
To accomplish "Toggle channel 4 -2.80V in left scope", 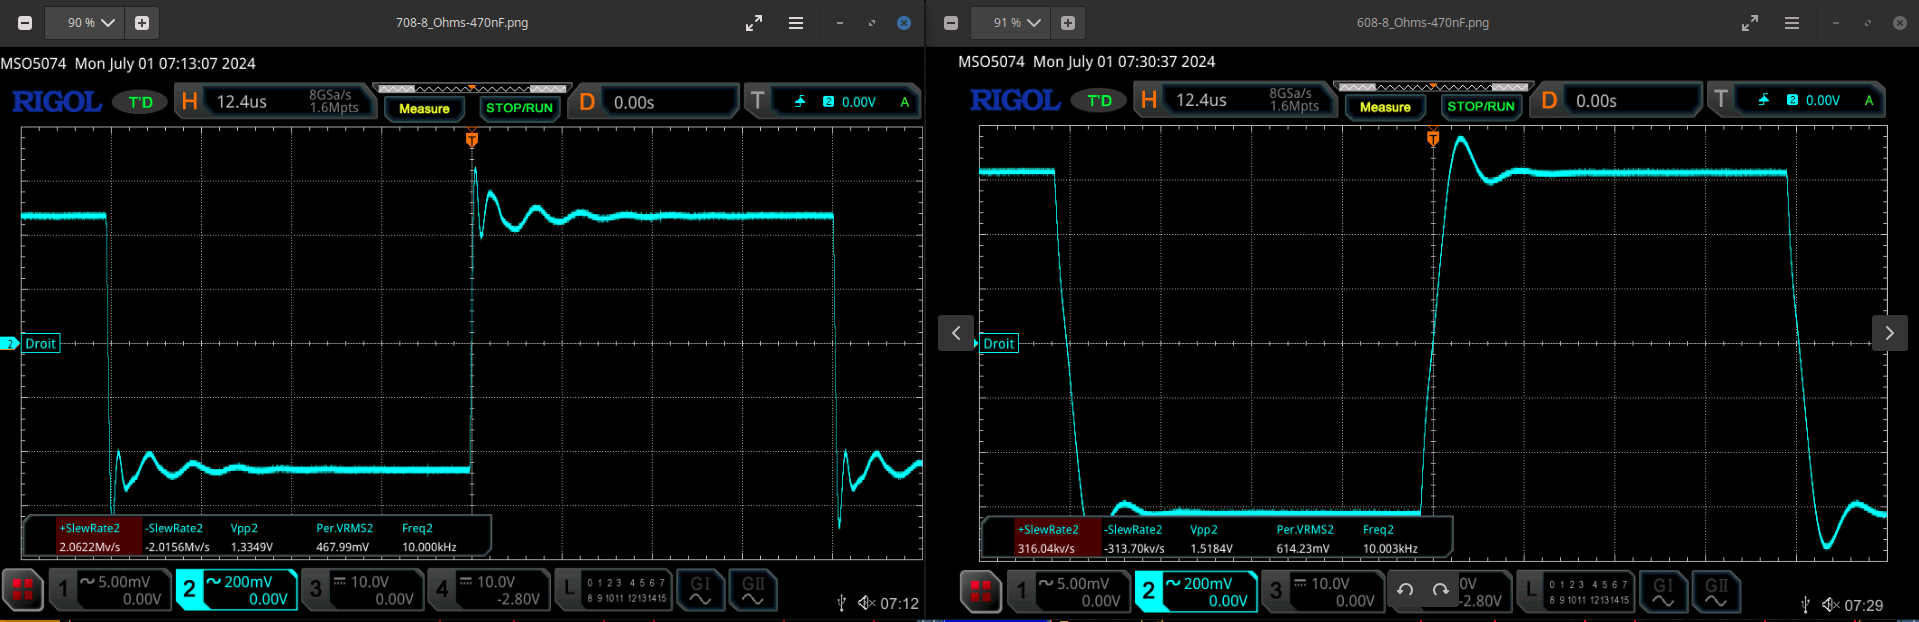I will 488,590.
